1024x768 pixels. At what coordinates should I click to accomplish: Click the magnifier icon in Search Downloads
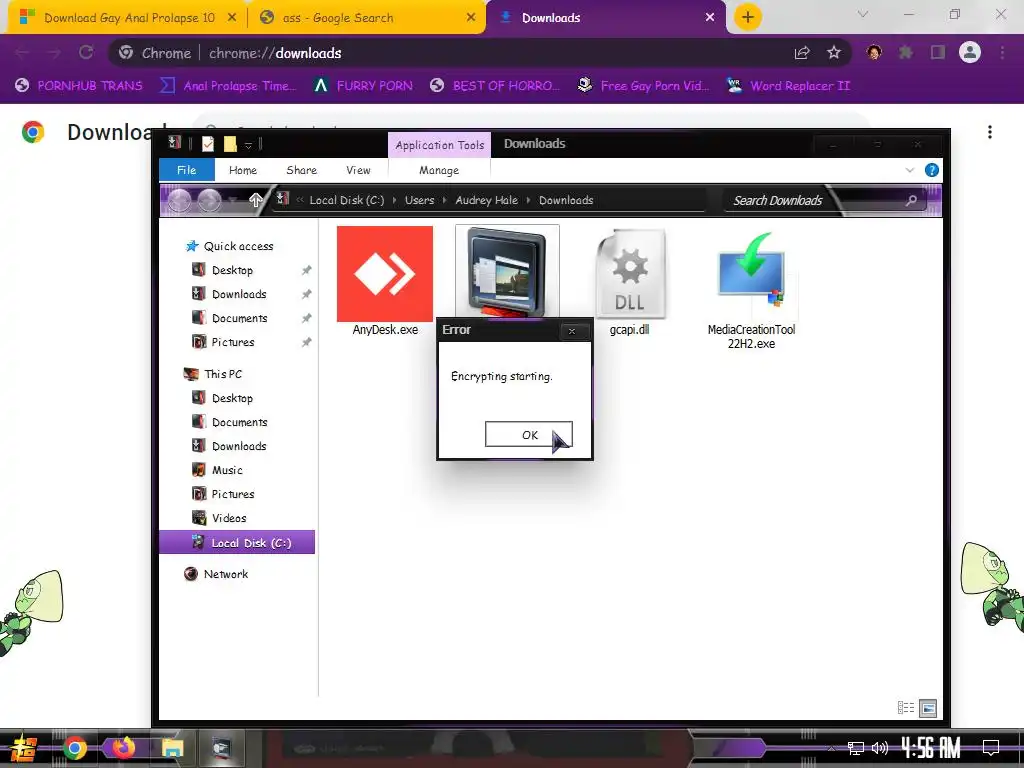click(912, 200)
